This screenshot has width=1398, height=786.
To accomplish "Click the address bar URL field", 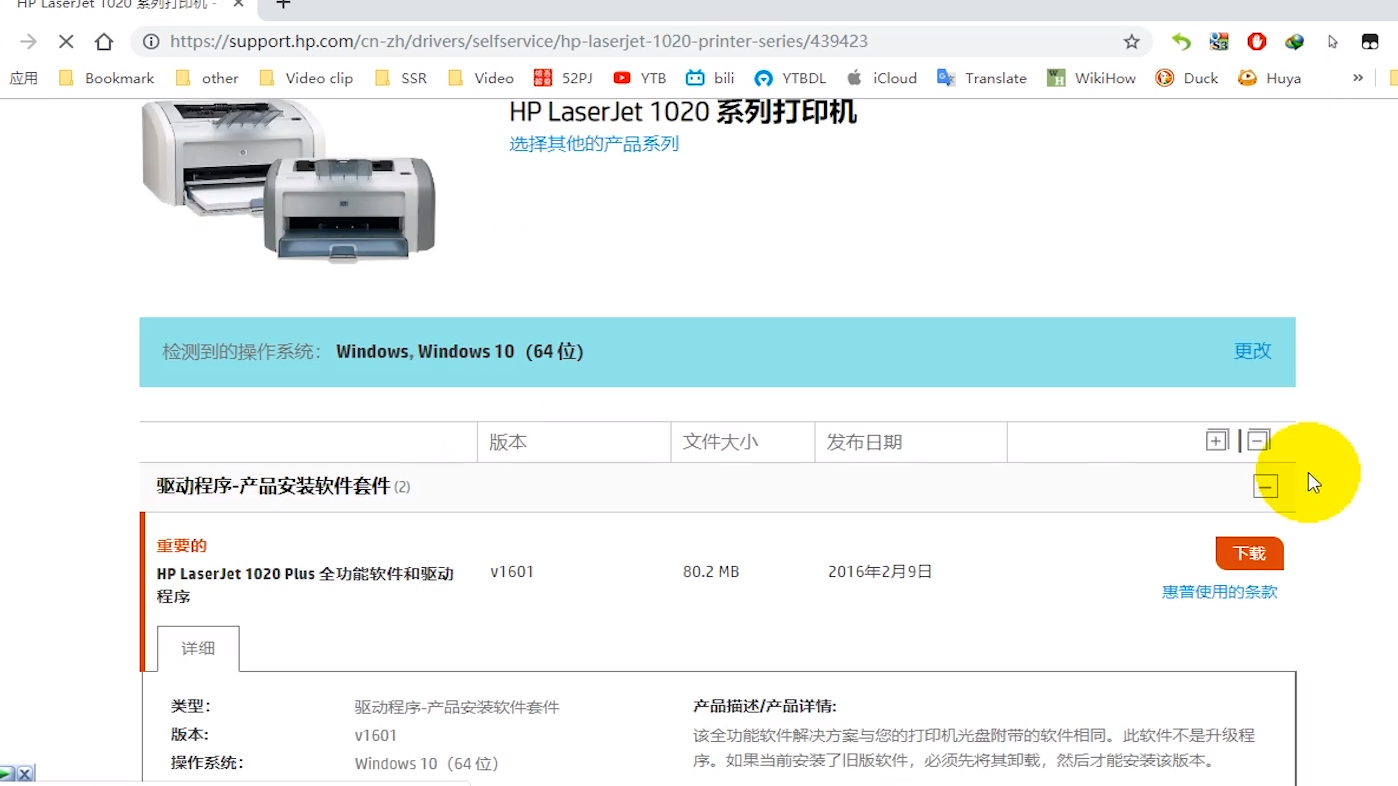I will (640, 42).
